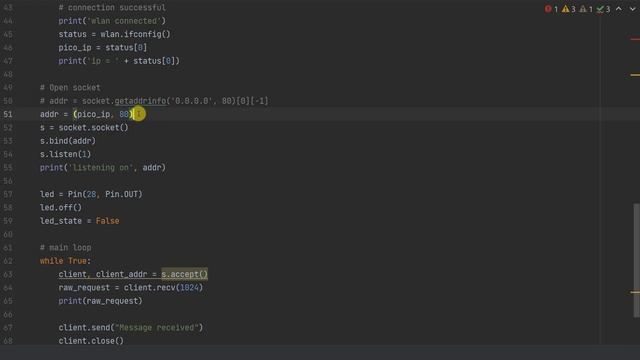Click the upper yellow warning stripe mark
Viewport: 640px width, 360px height.
pyautogui.click(x=635, y=75)
